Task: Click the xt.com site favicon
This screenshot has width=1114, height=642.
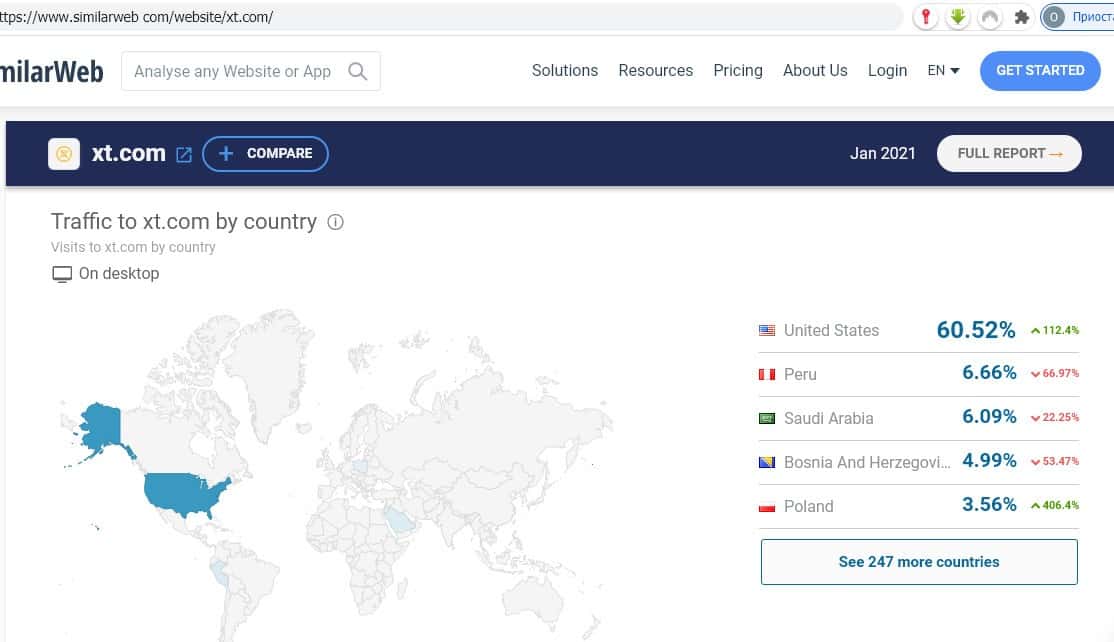Action: pyautogui.click(x=64, y=154)
